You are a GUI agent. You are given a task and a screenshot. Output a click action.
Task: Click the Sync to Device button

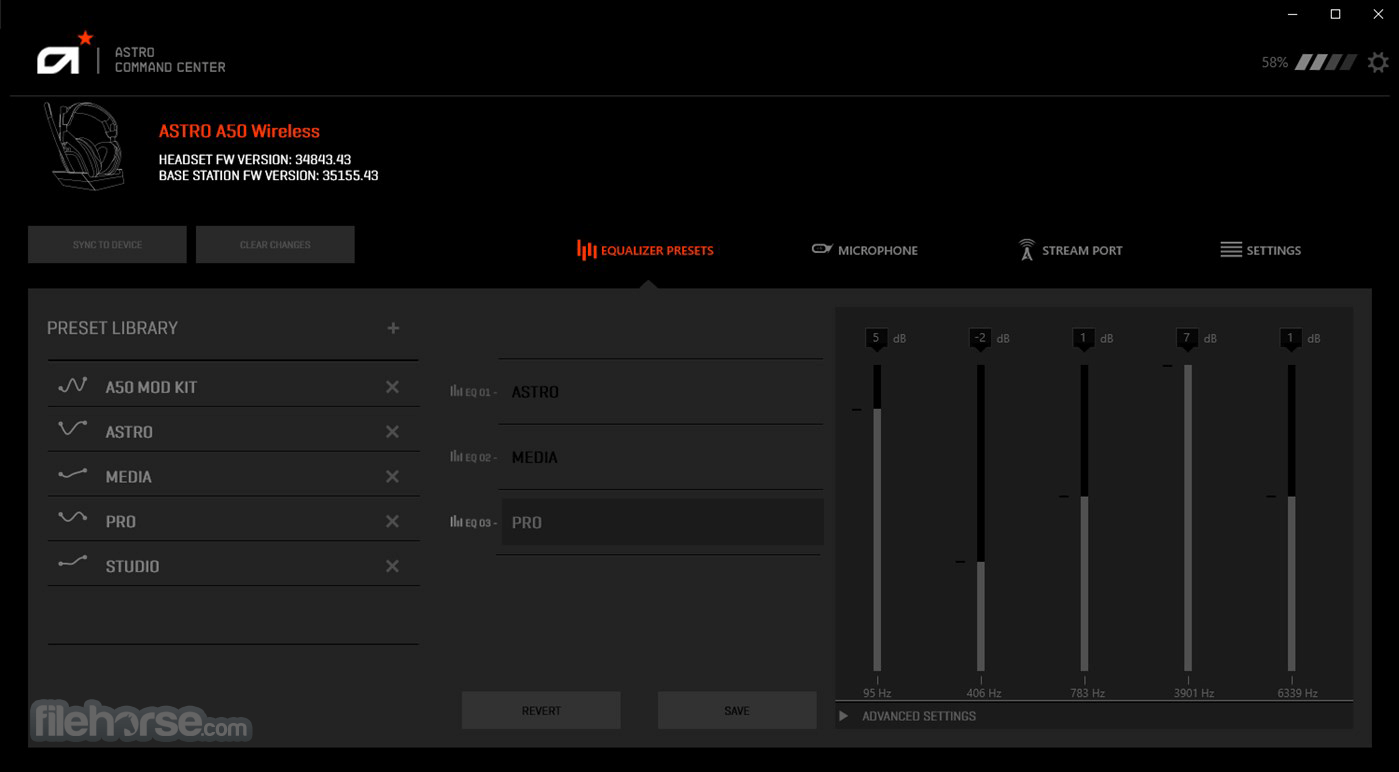[107, 245]
